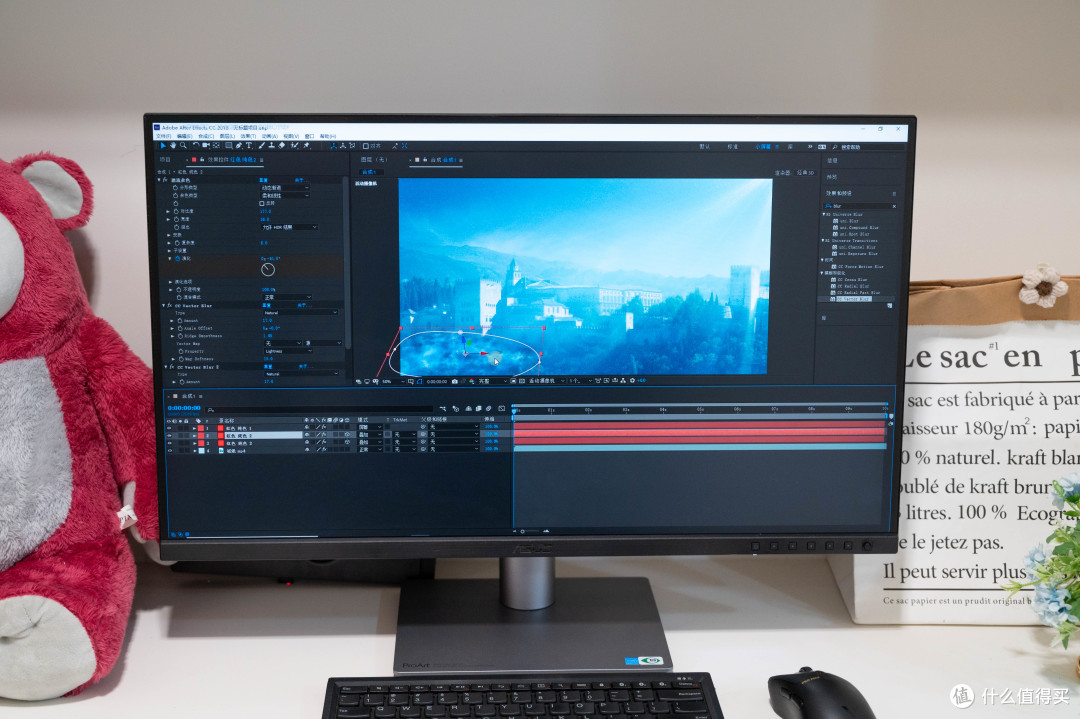This screenshot has width=1080, height=719.
Task: Open blending mode dropdown for layer 2
Action: click(370, 435)
